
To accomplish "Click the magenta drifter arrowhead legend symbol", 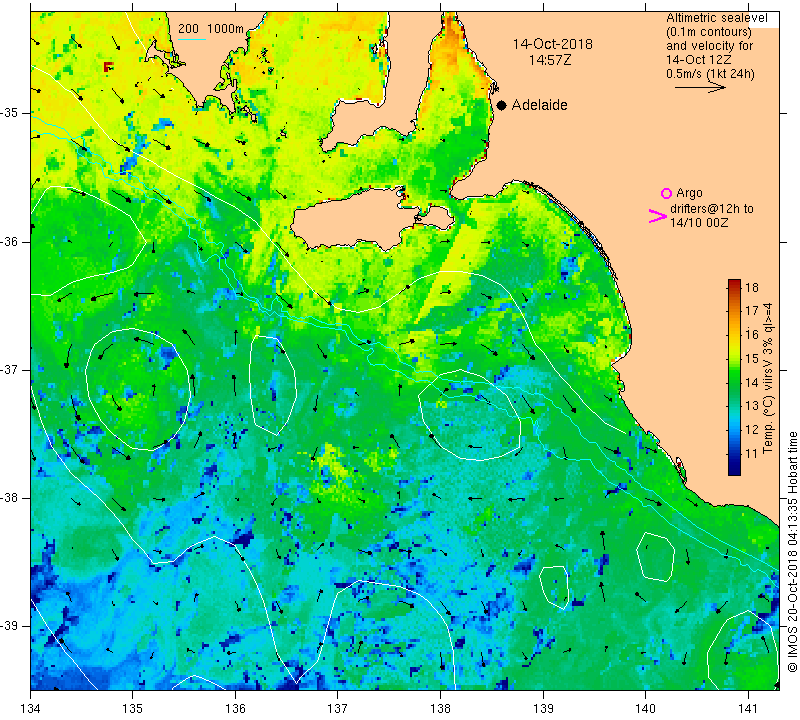I will tap(658, 216).
